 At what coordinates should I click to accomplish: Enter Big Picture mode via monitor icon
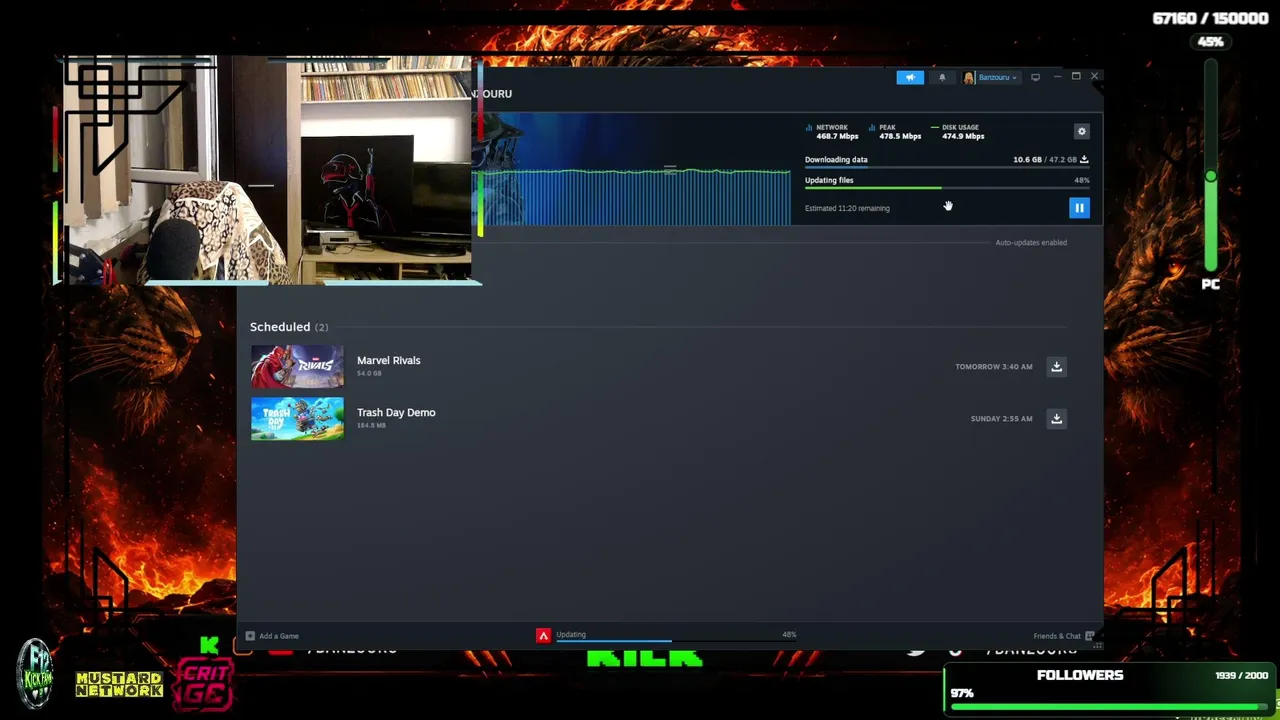1035,77
